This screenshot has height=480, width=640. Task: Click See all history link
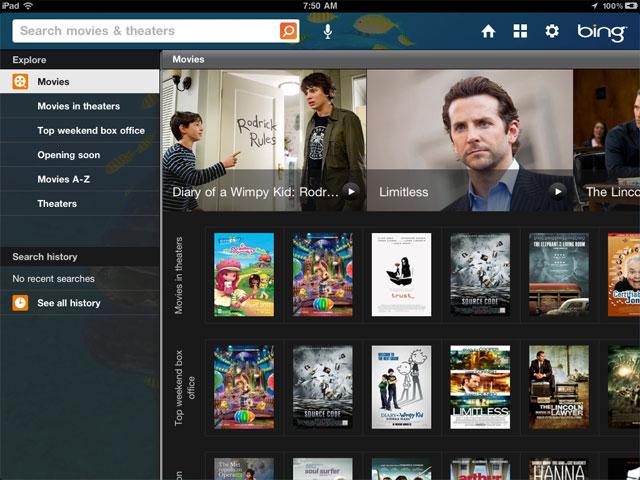pyautogui.click(x=69, y=303)
